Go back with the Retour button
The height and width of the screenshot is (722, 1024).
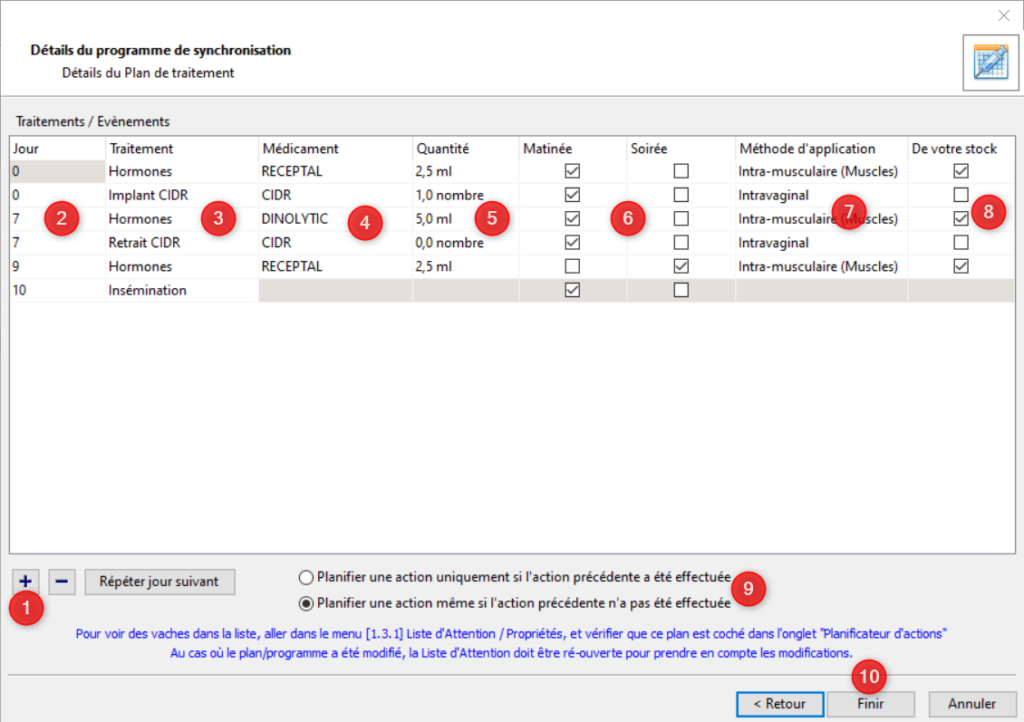point(780,703)
